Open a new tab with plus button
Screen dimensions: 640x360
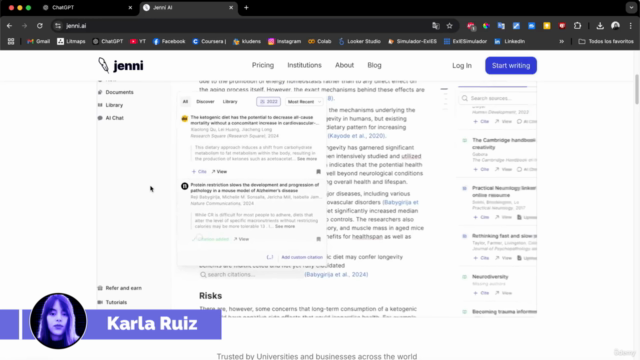pos(246,7)
